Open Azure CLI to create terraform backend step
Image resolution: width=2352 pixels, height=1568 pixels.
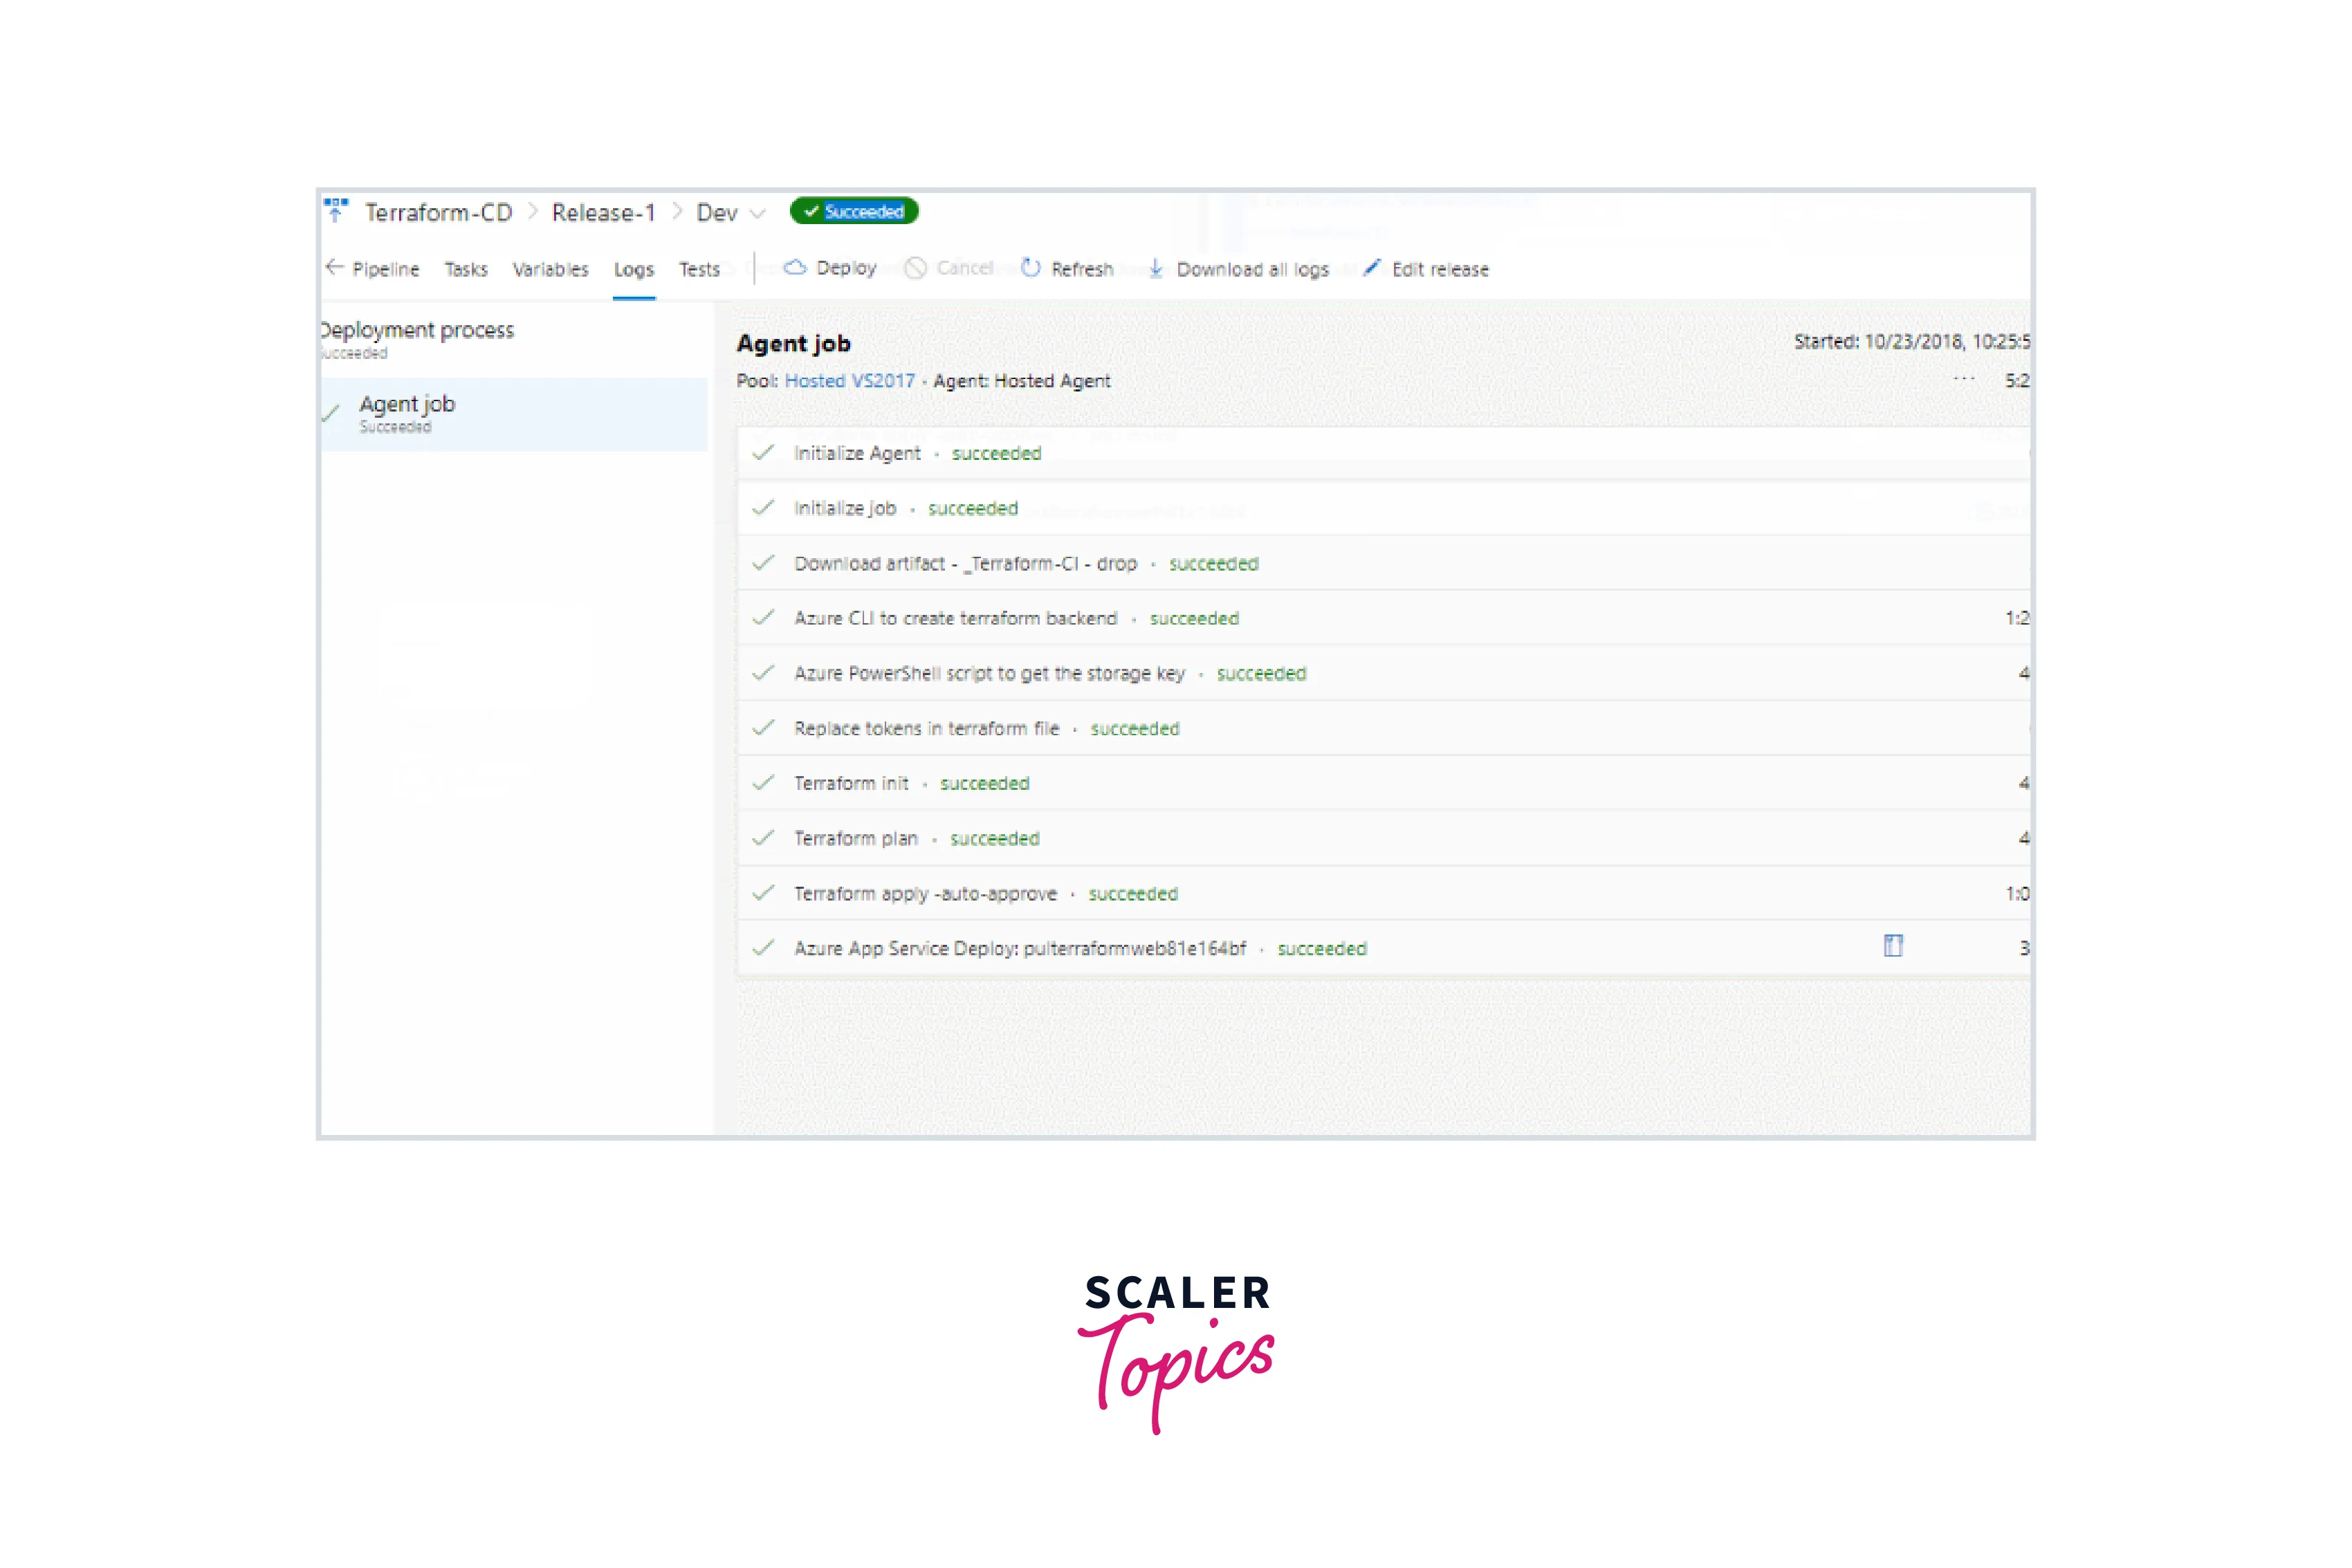(x=955, y=618)
